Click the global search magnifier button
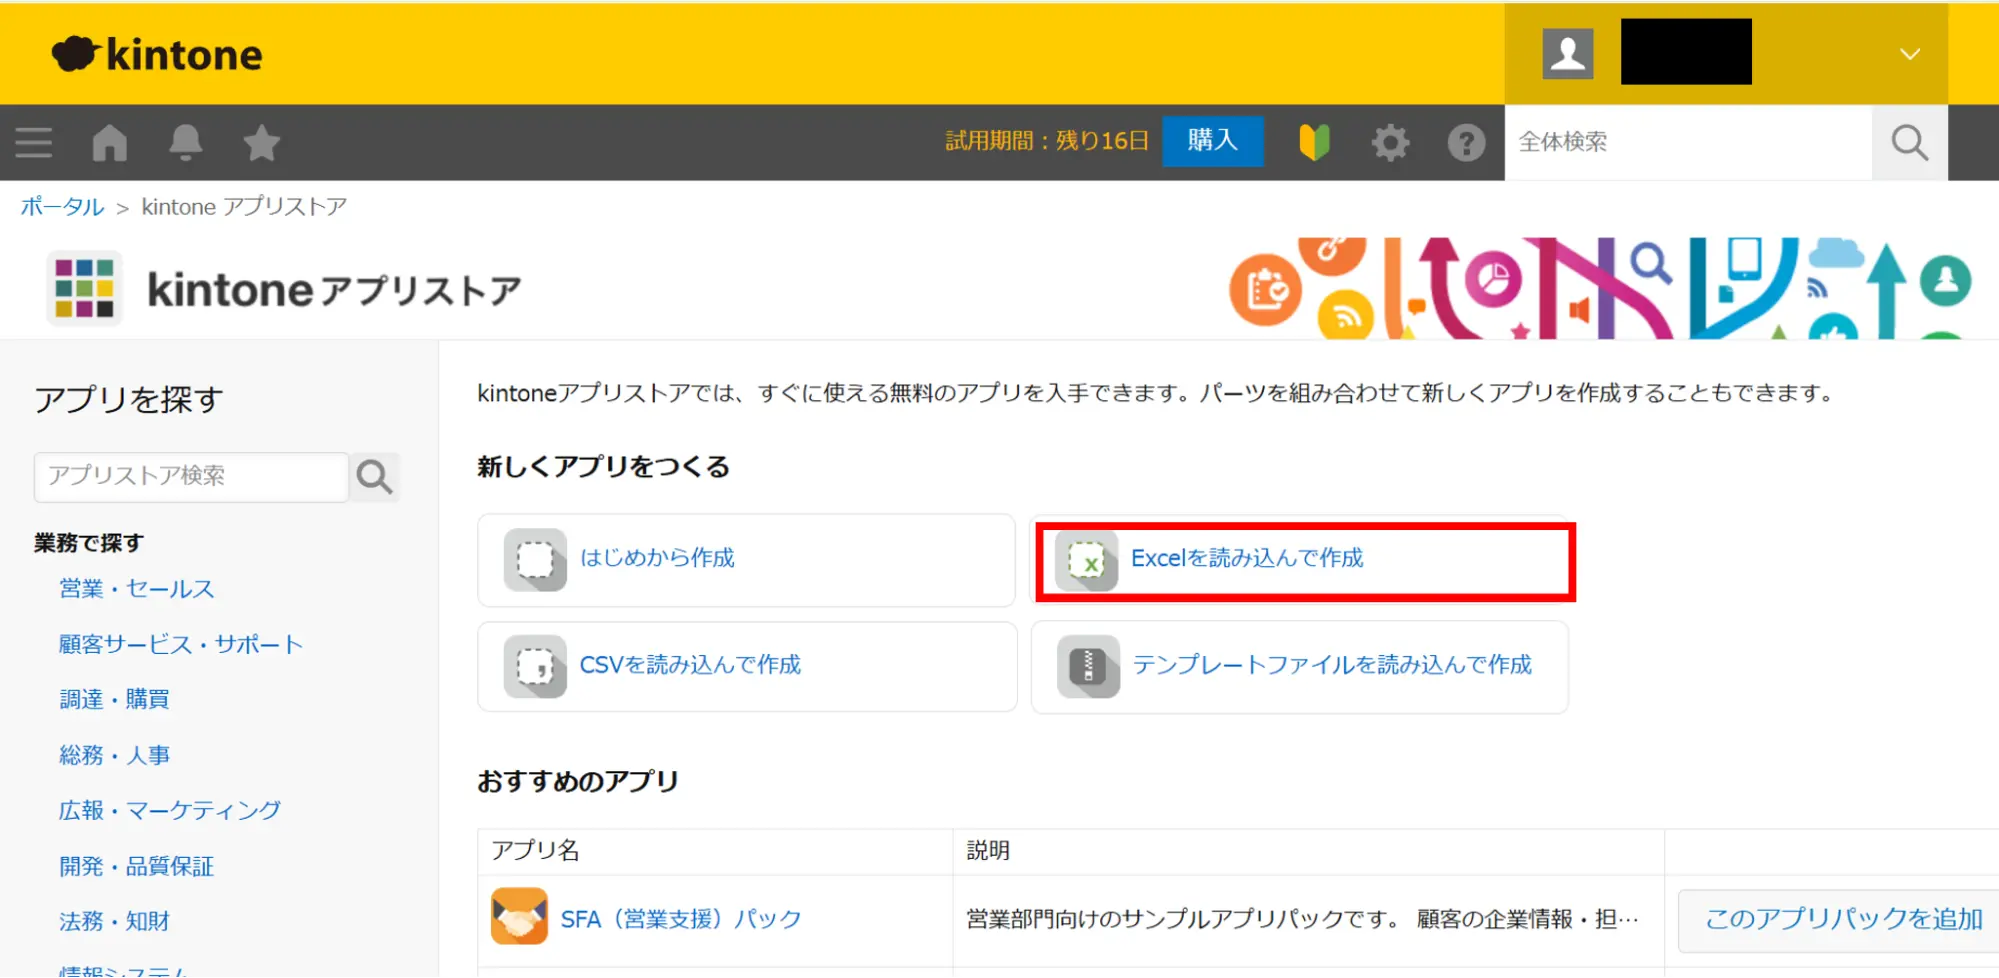 point(1909,143)
